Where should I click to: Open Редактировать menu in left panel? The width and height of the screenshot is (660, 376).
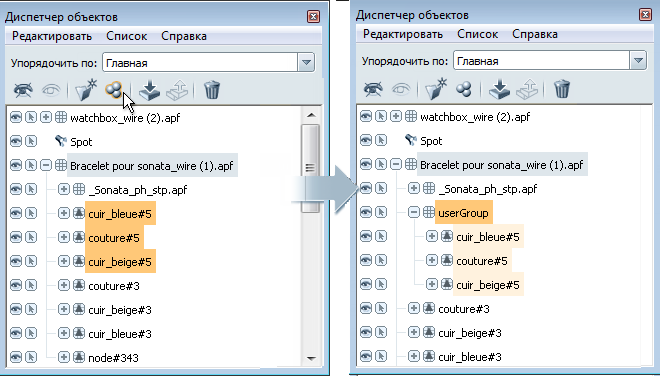52,36
